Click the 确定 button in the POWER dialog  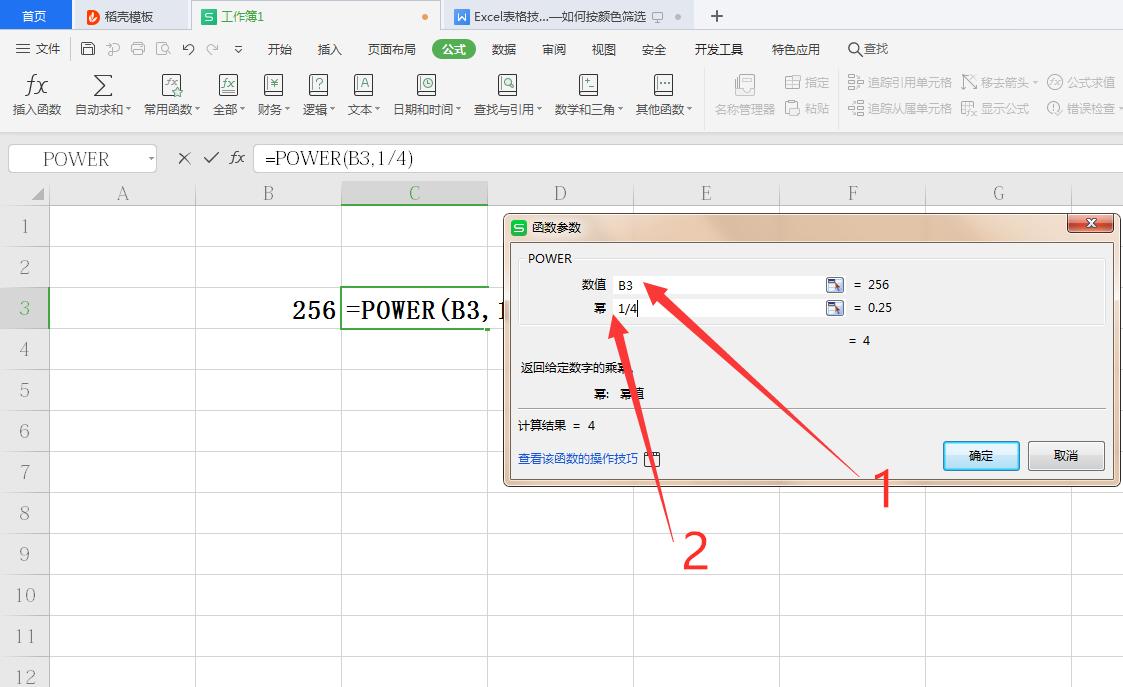point(980,455)
